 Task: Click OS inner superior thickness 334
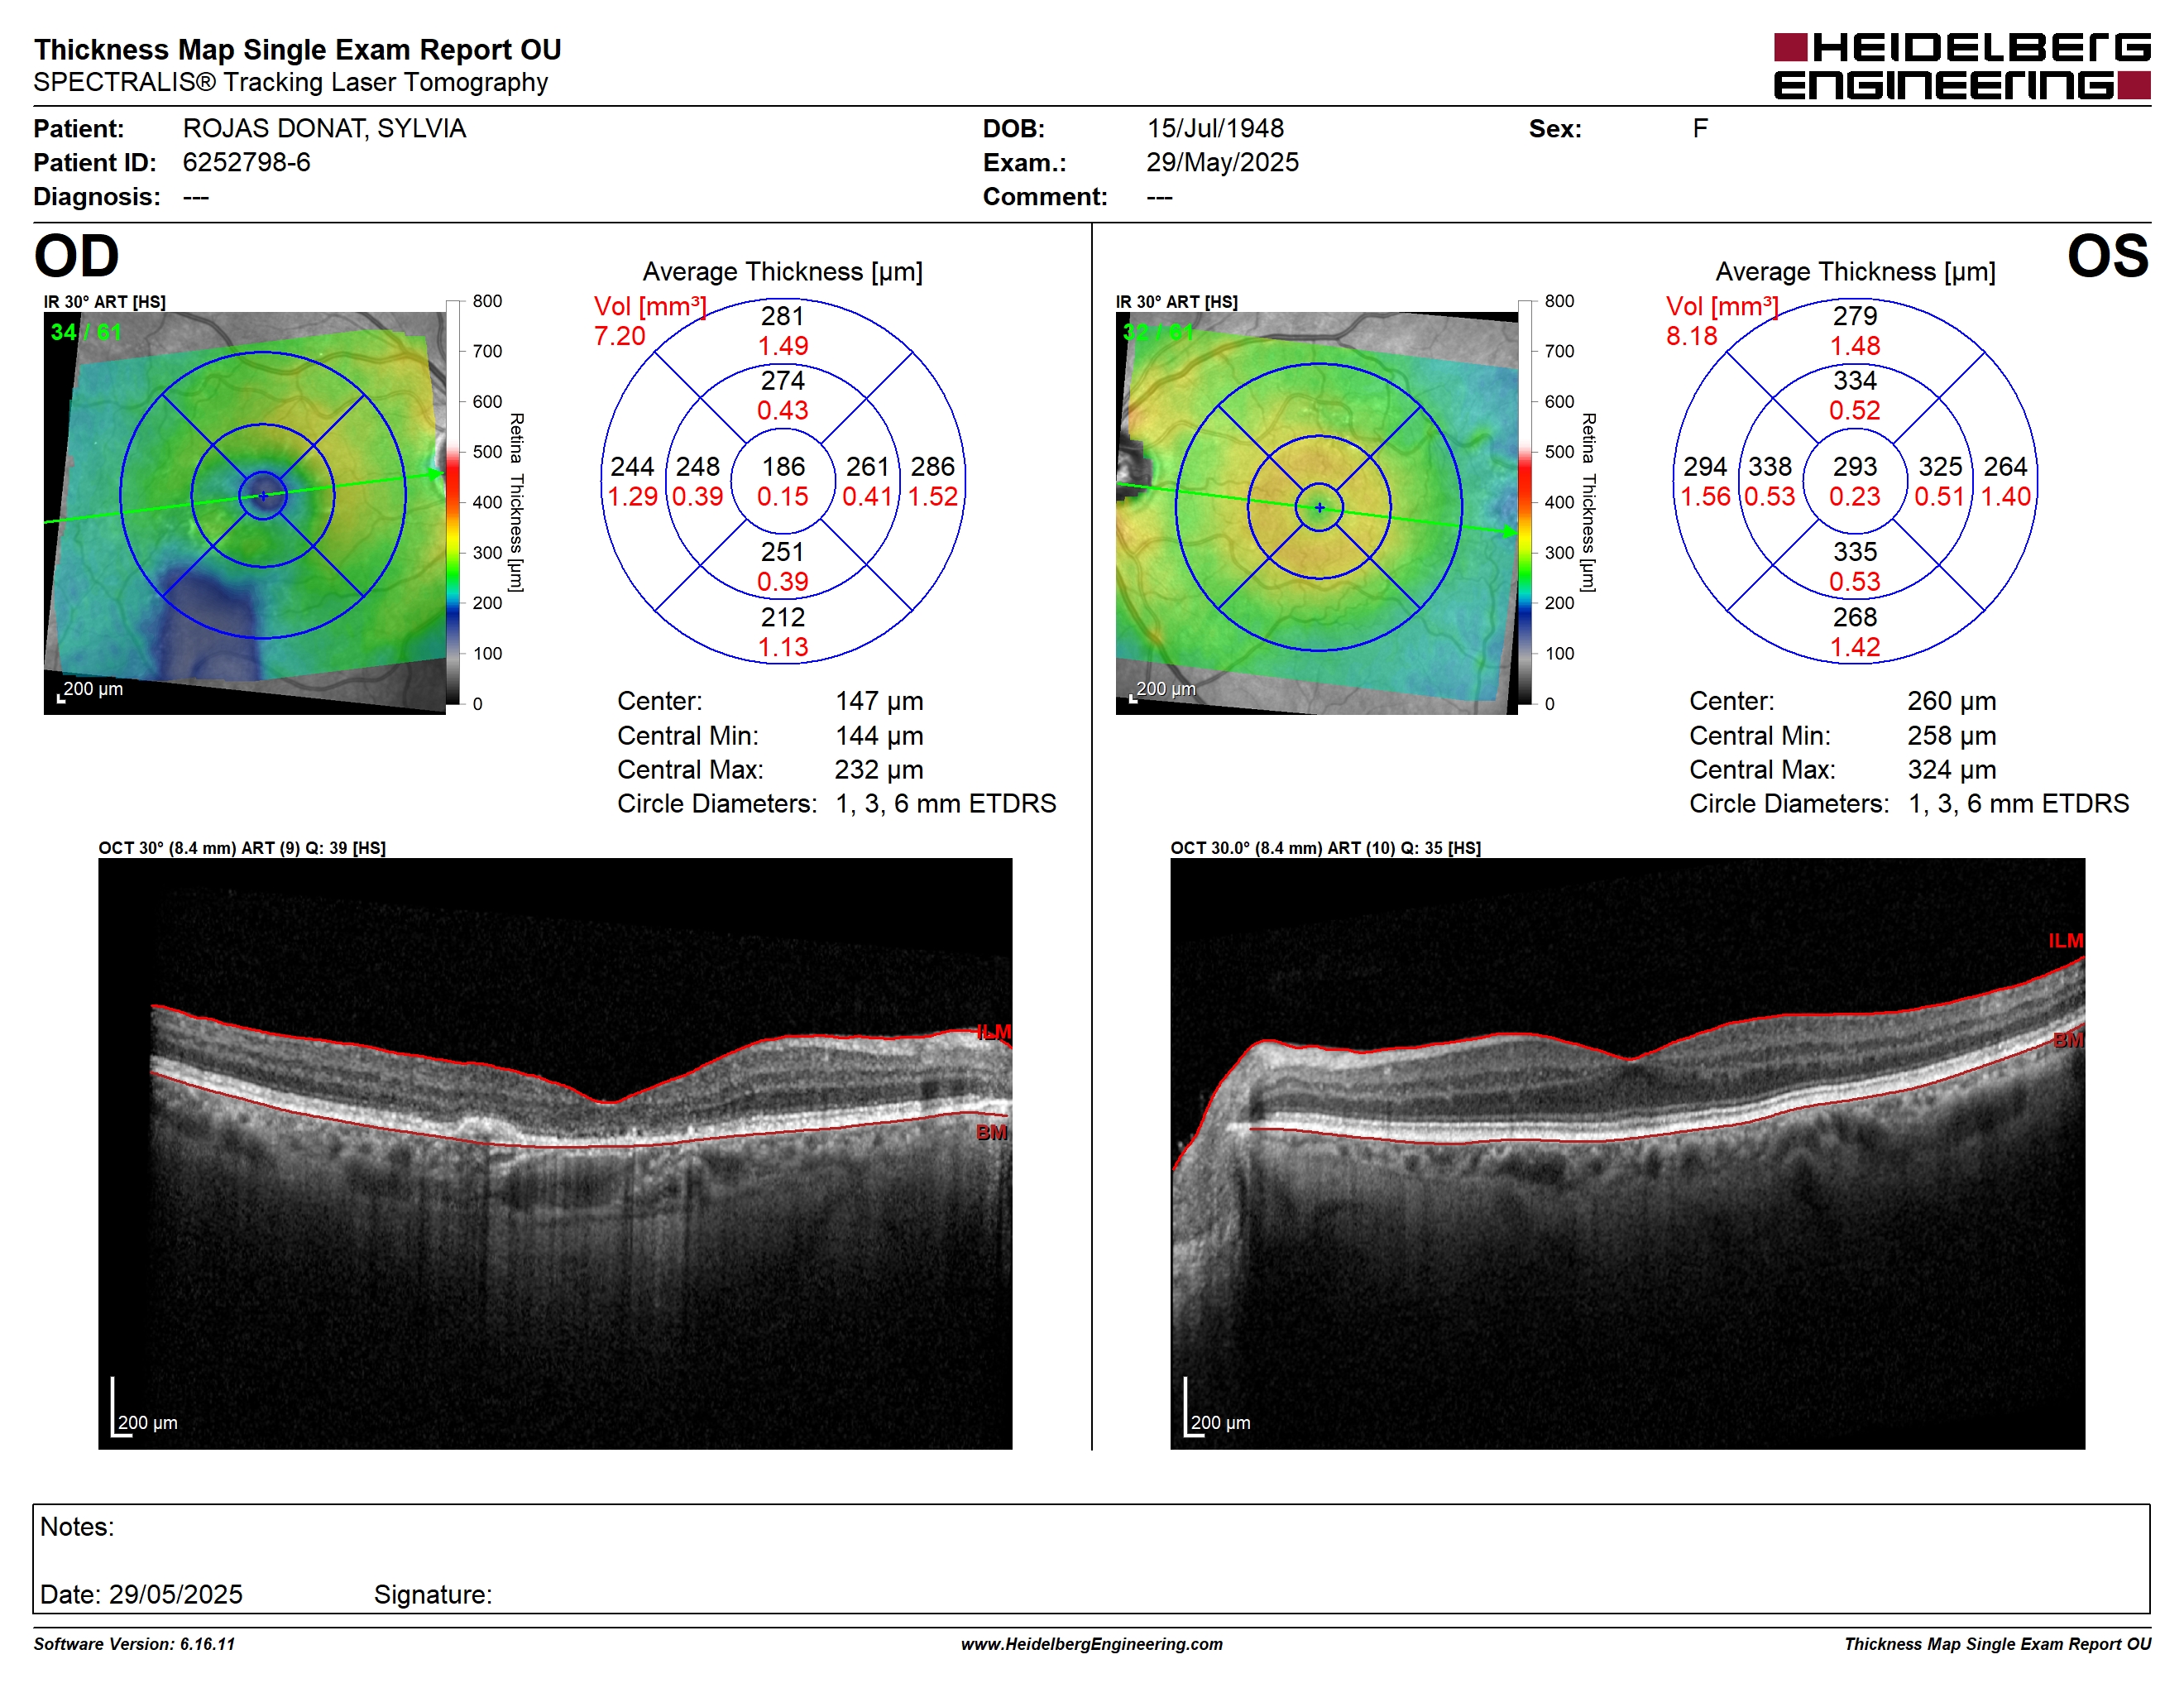(x=1855, y=381)
